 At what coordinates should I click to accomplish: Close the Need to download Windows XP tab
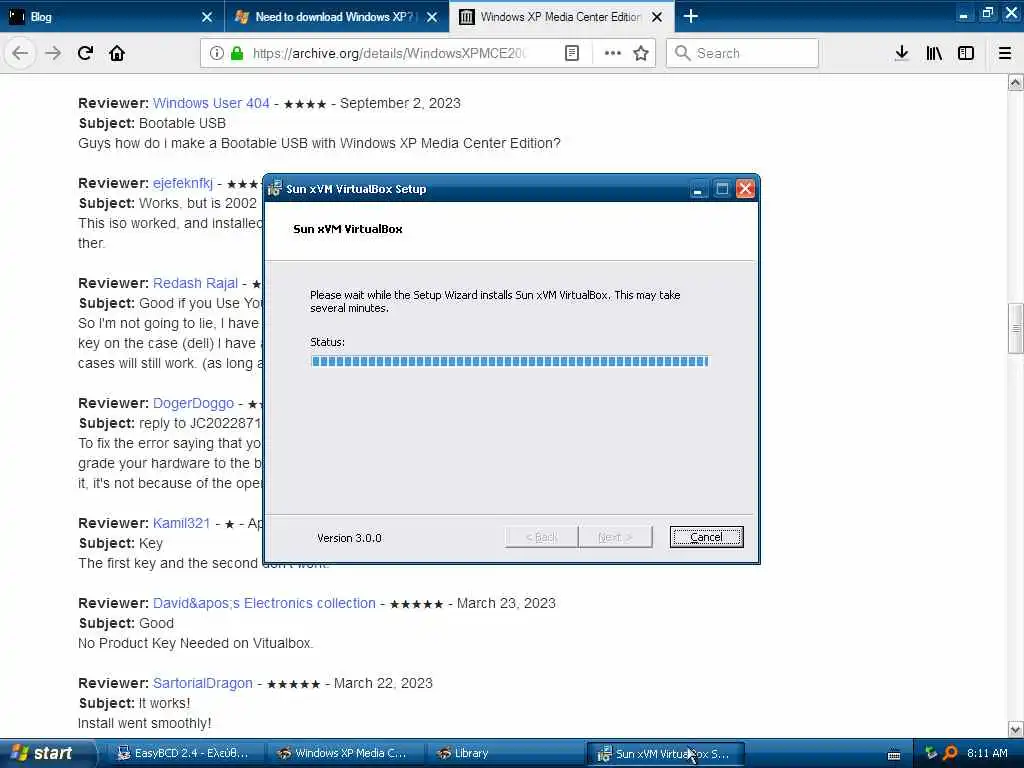(432, 17)
